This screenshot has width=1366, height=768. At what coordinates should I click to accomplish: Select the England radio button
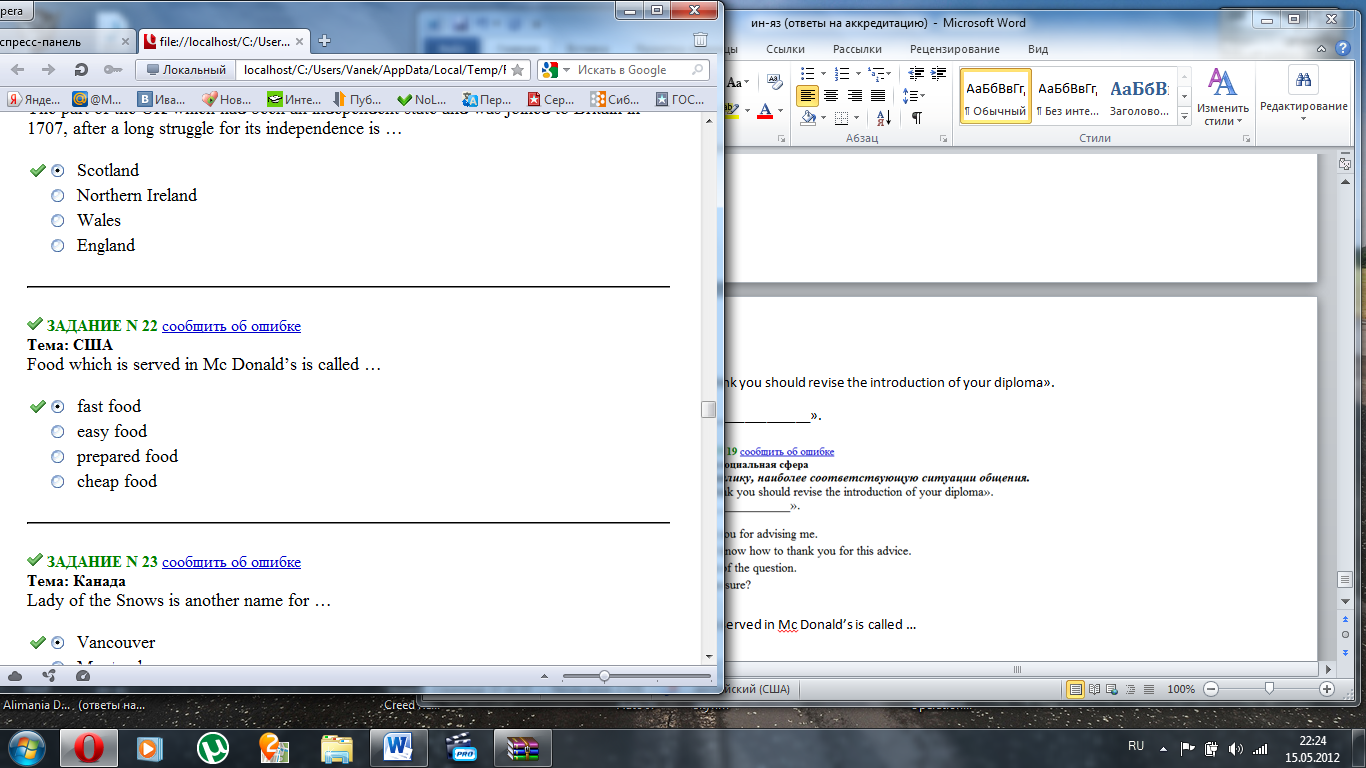click(58, 246)
